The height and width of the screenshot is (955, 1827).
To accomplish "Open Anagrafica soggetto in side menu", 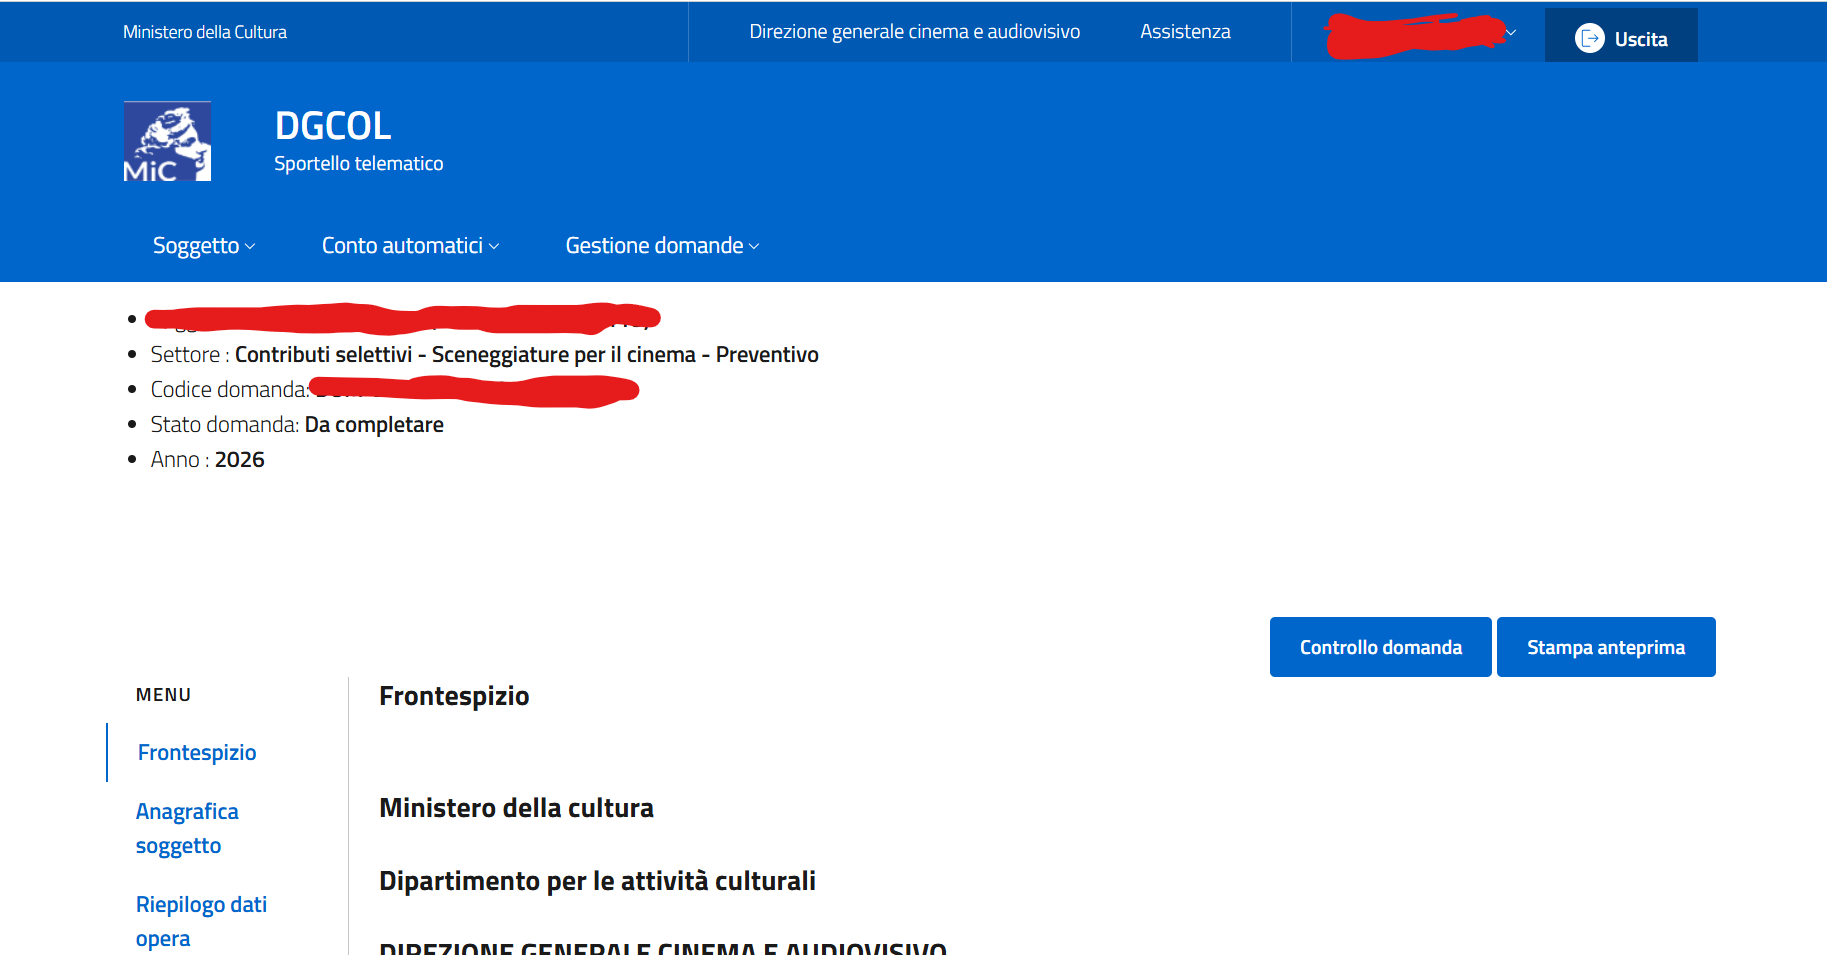I will click(187, 828).
